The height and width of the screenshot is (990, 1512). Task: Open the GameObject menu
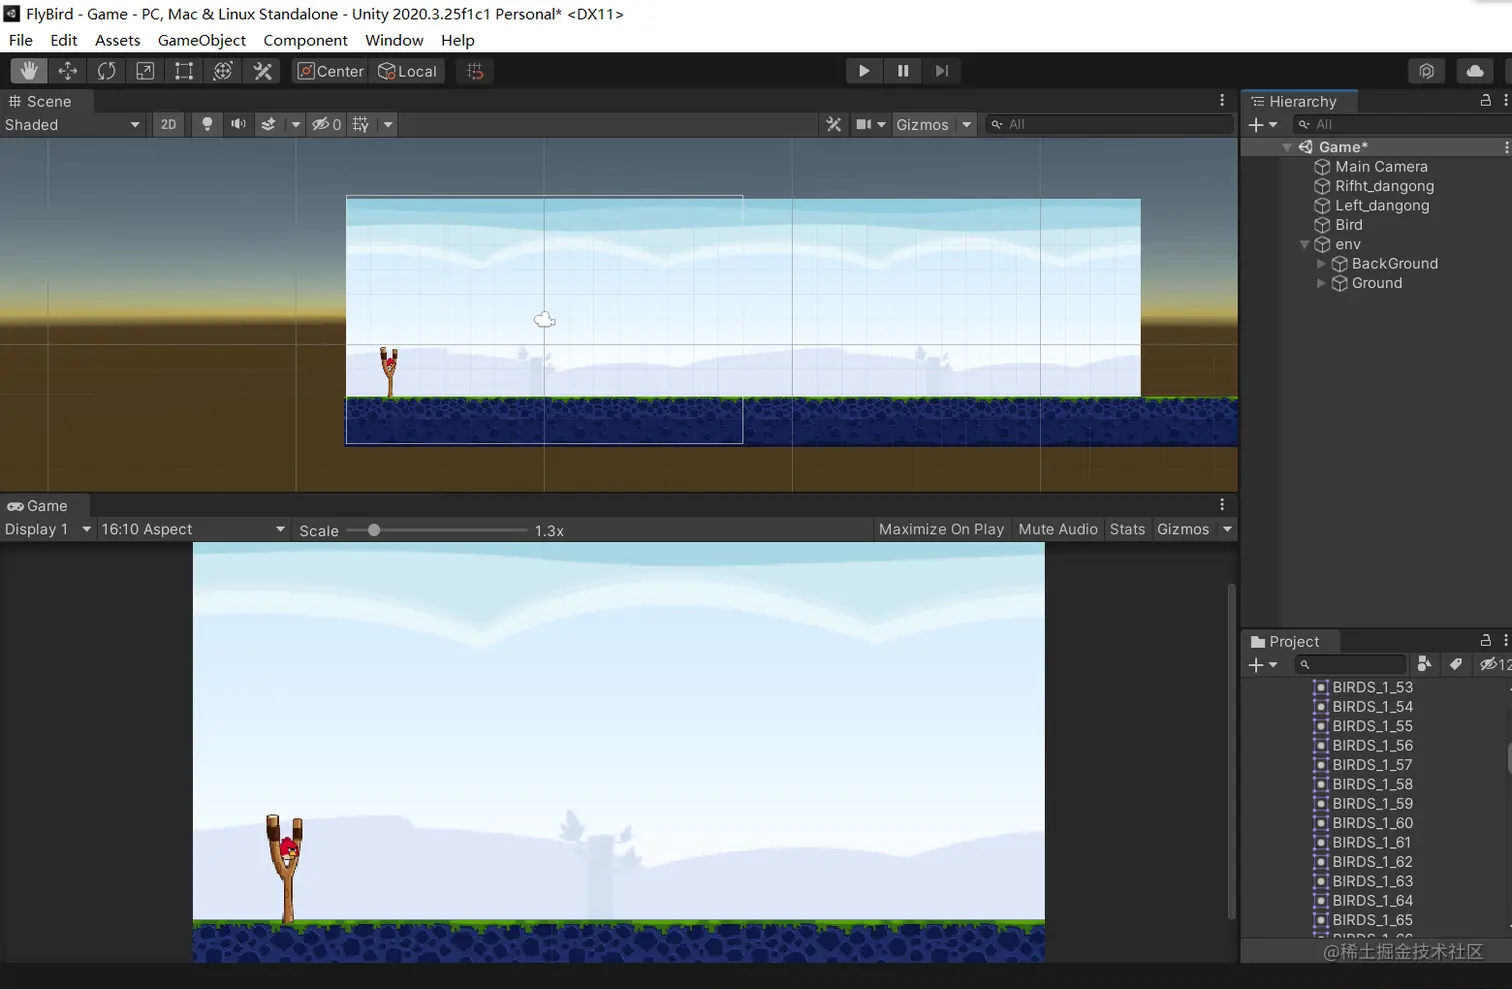[x=202, y=40]
